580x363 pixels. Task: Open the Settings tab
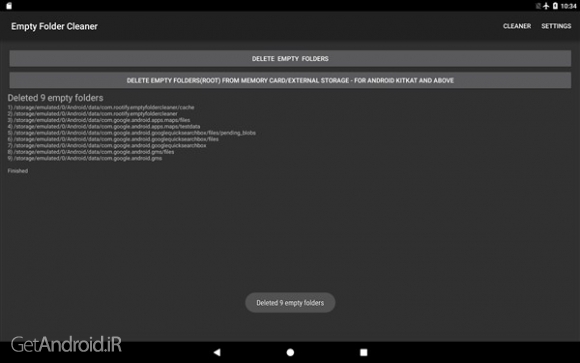click(x=556, y=26)
